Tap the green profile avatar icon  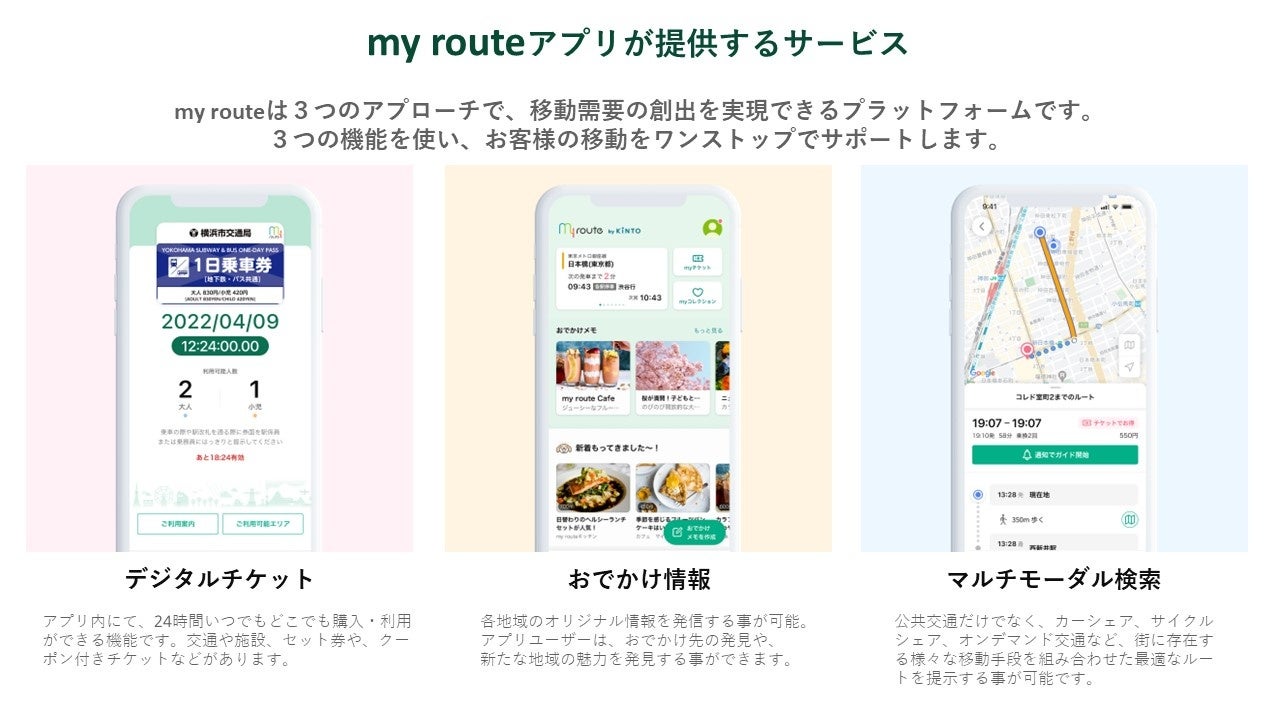712,228
